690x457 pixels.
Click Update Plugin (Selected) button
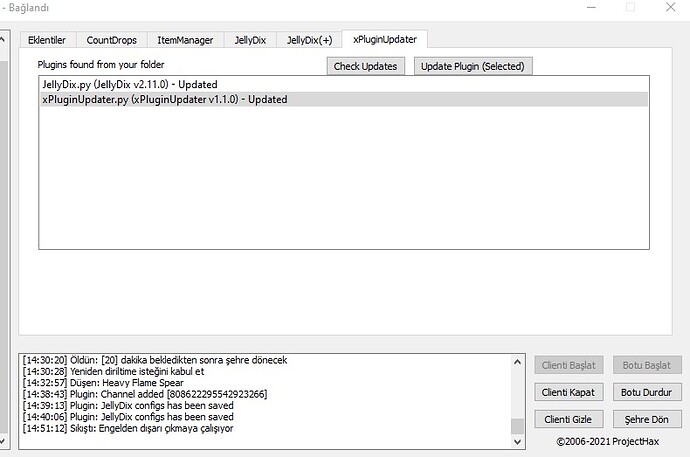473,66
